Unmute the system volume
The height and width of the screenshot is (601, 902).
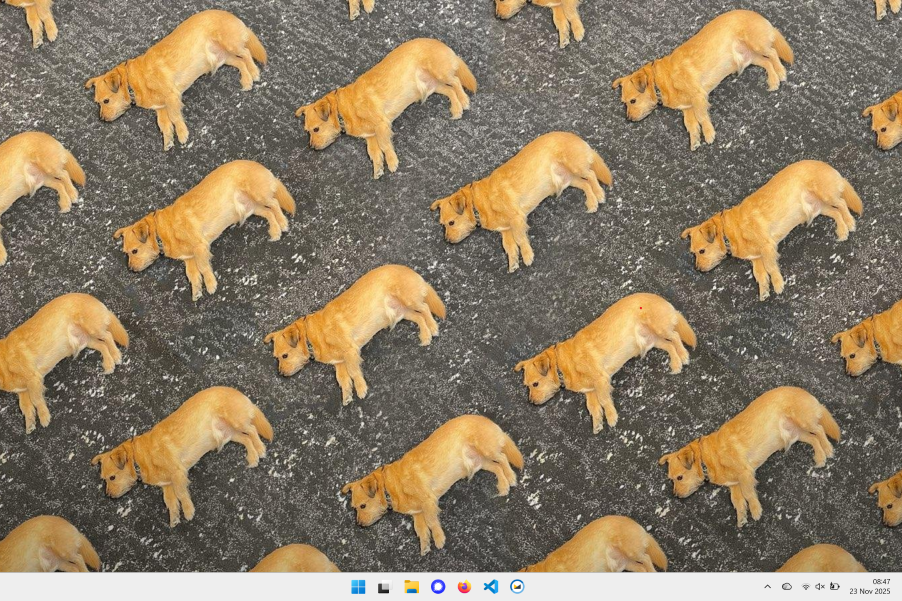820,588
